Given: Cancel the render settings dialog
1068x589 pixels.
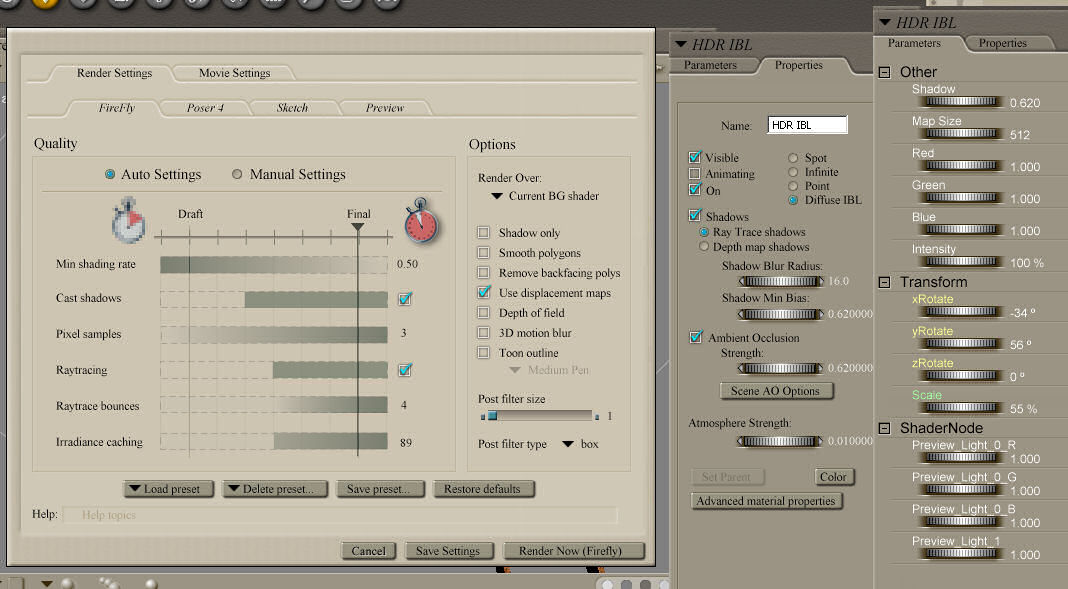Looking at the screenshot, I should (x=368, y=551).
